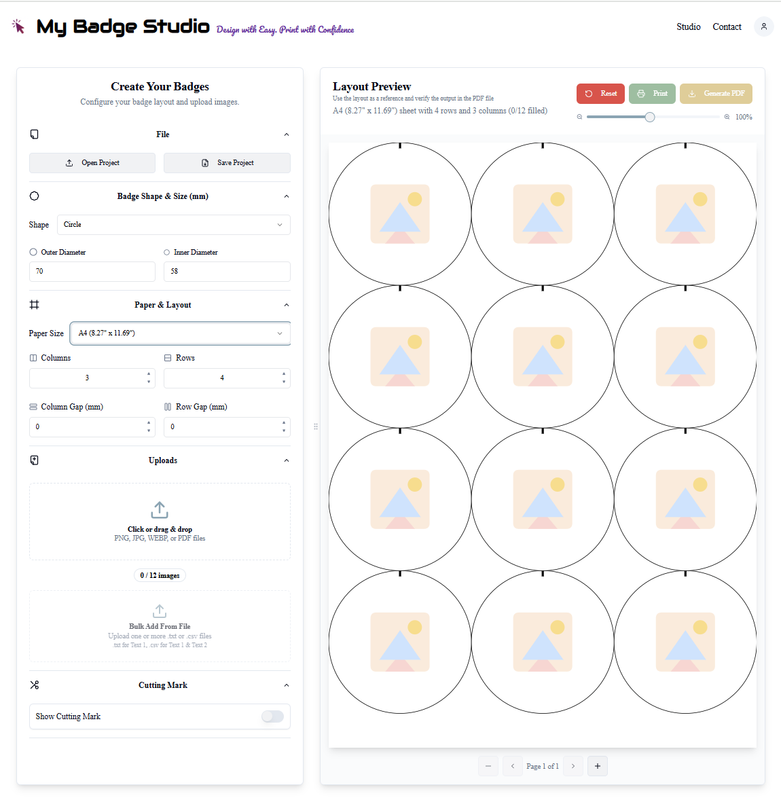Screen dimensions: 781x800
Task: Click the Column Gap field showing 0
Action: (x=92, y=427)
